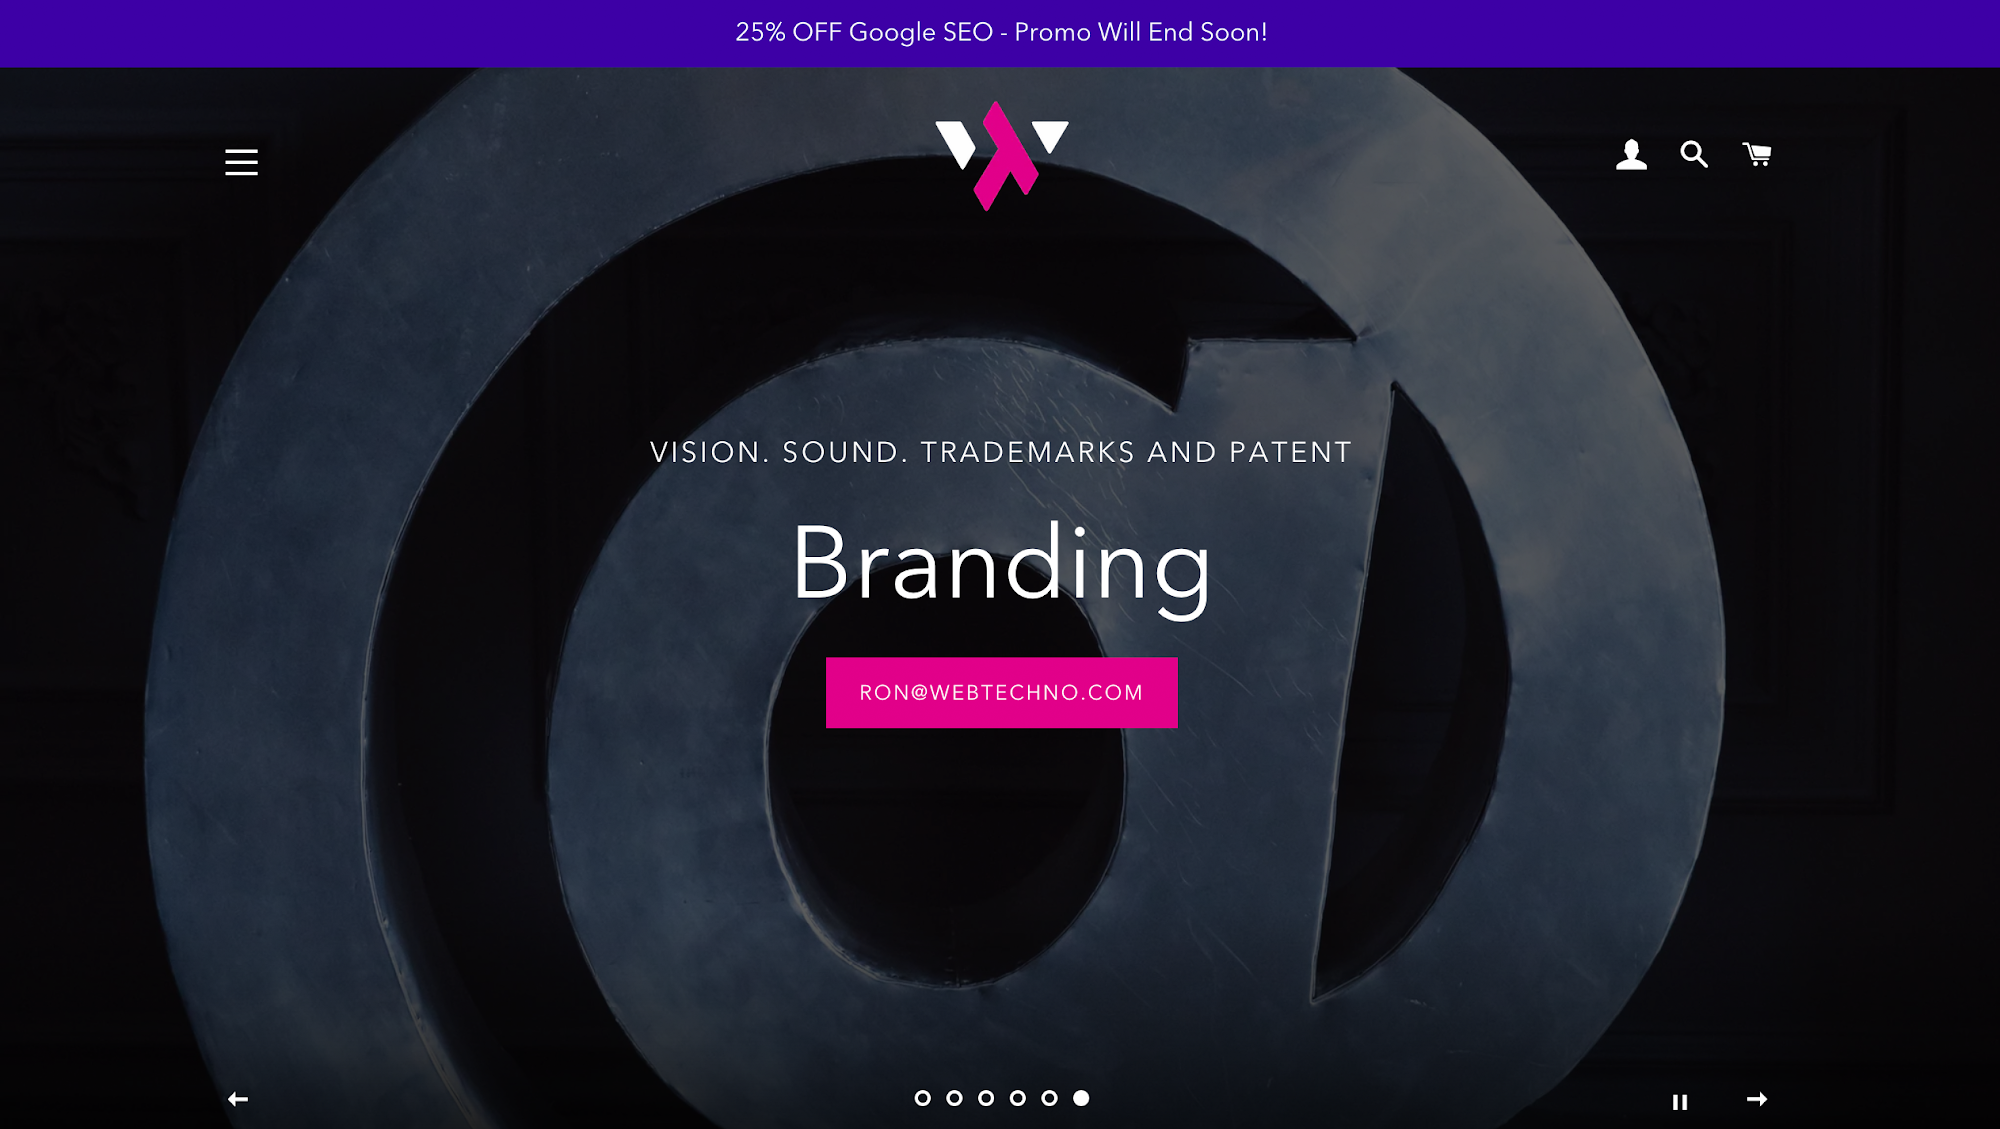Viewport: 2000px width, 1129px height.
Task: Open the hamburger navigation menu
Action: pyautogui.click(x=241, y=162)
